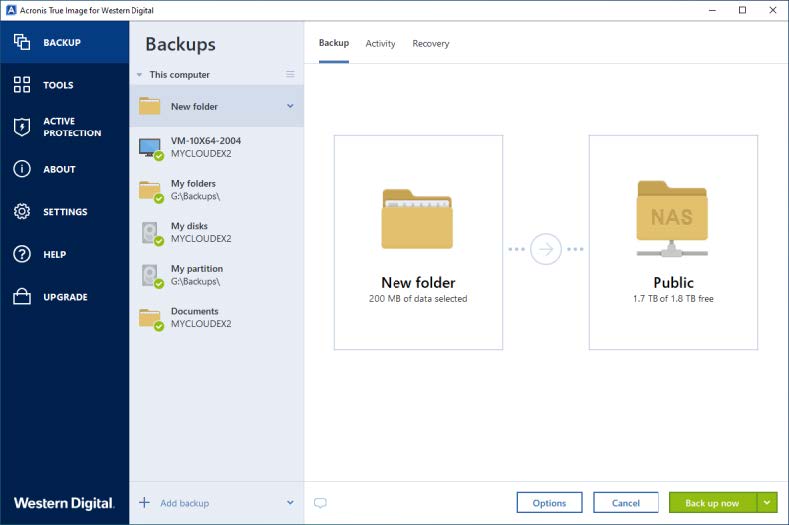The width and height of the screenshot is (789, 525).
Task: Select the My folders backup entry
Action: click(216, 191)
